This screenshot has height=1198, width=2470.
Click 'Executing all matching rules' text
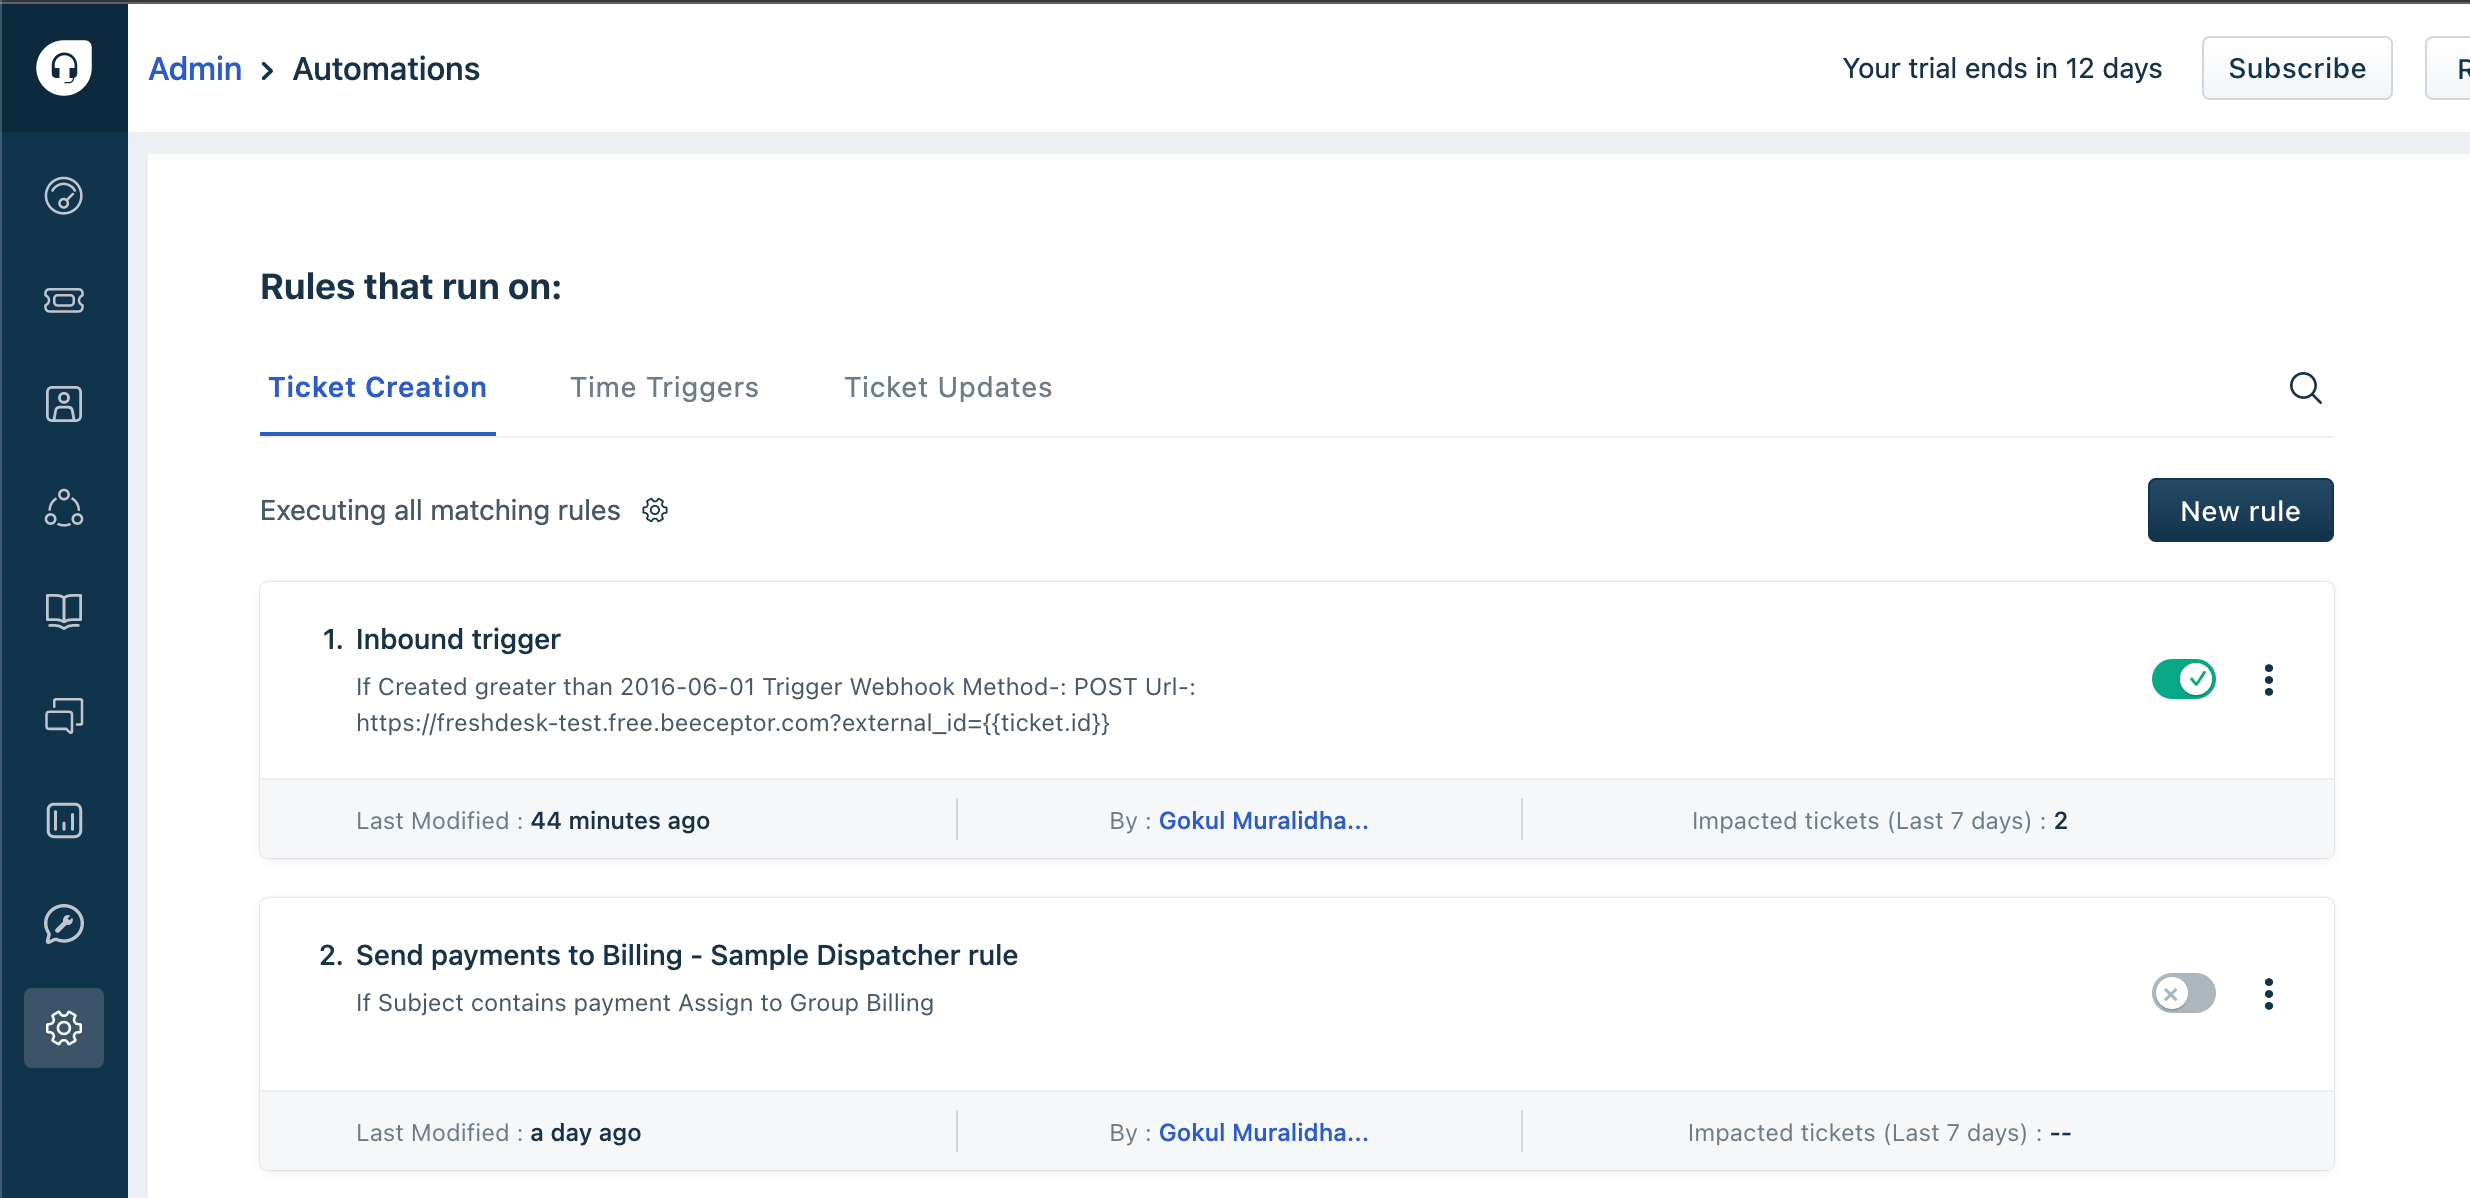click(x=440, y=510)
